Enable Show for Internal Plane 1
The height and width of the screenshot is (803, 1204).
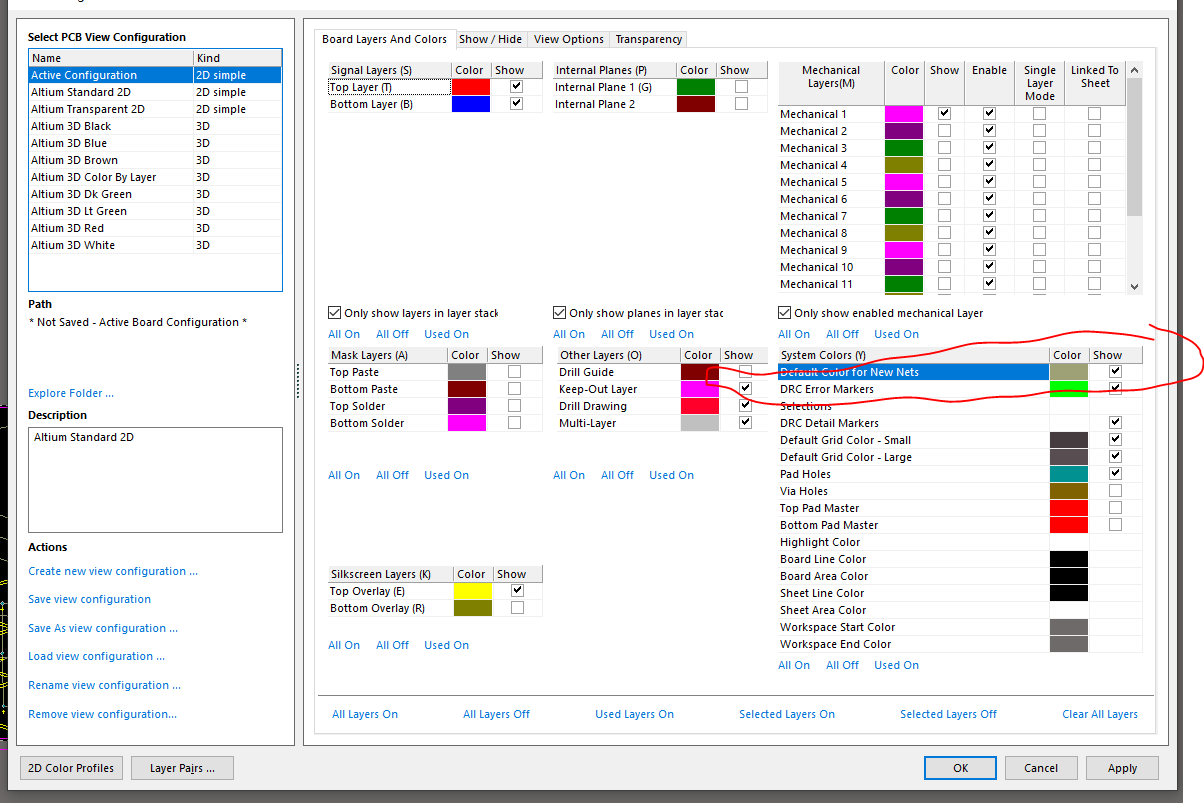tap(741, 87)
